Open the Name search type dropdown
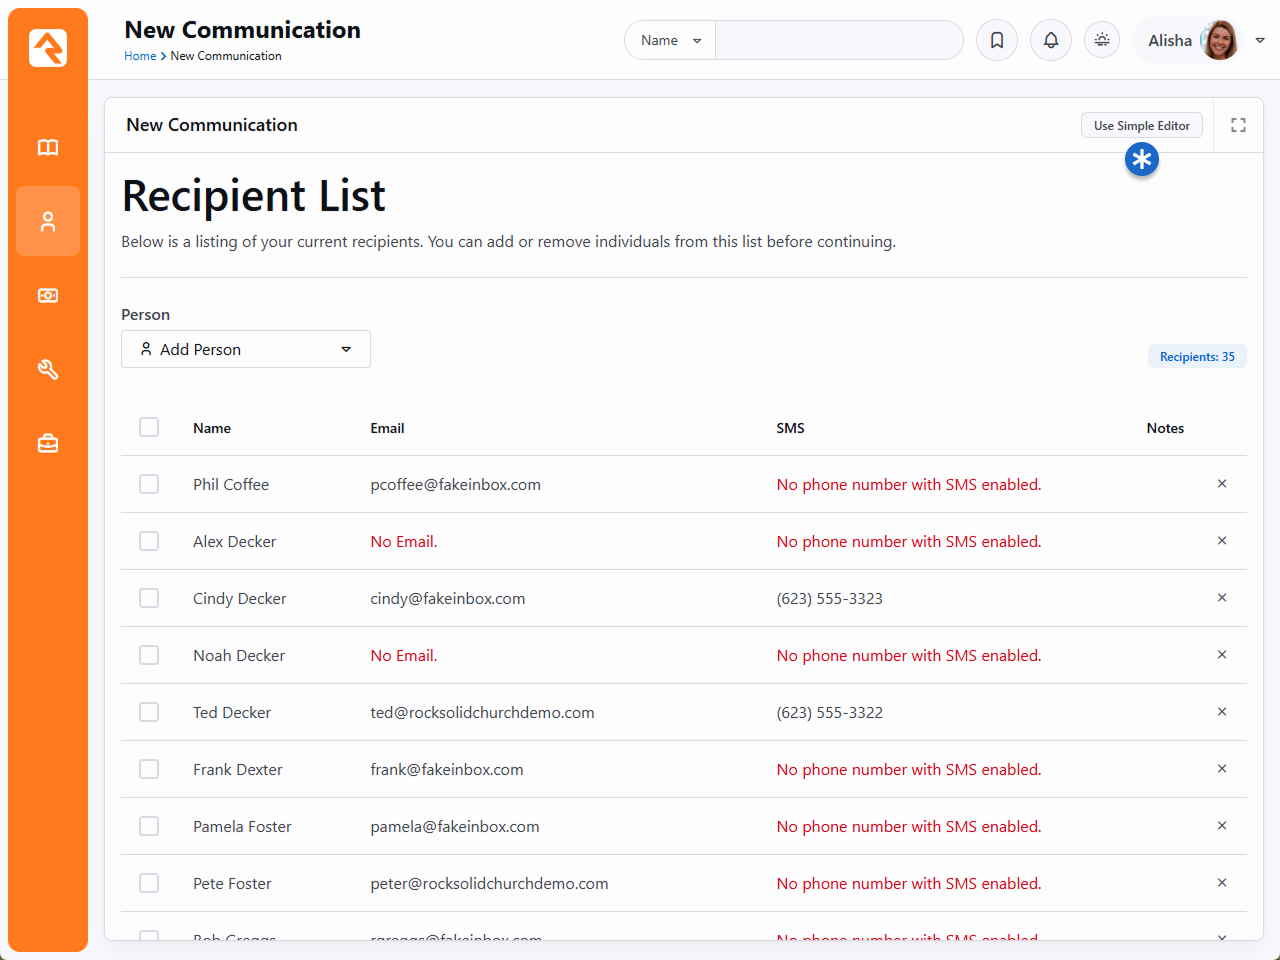The width and height of the screenshot is (1280, 960). [x=670, y=40]
